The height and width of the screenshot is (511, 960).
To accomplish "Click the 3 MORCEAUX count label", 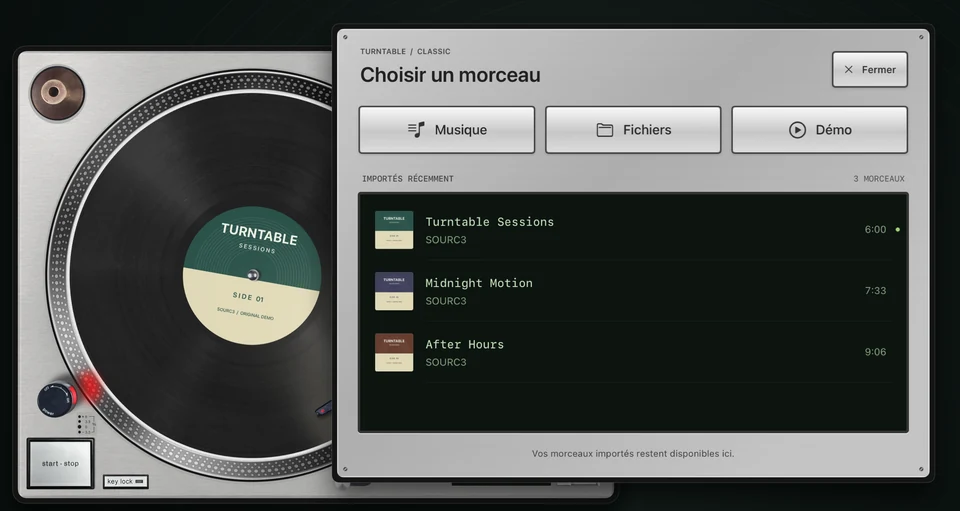I will tap(879, 179).
